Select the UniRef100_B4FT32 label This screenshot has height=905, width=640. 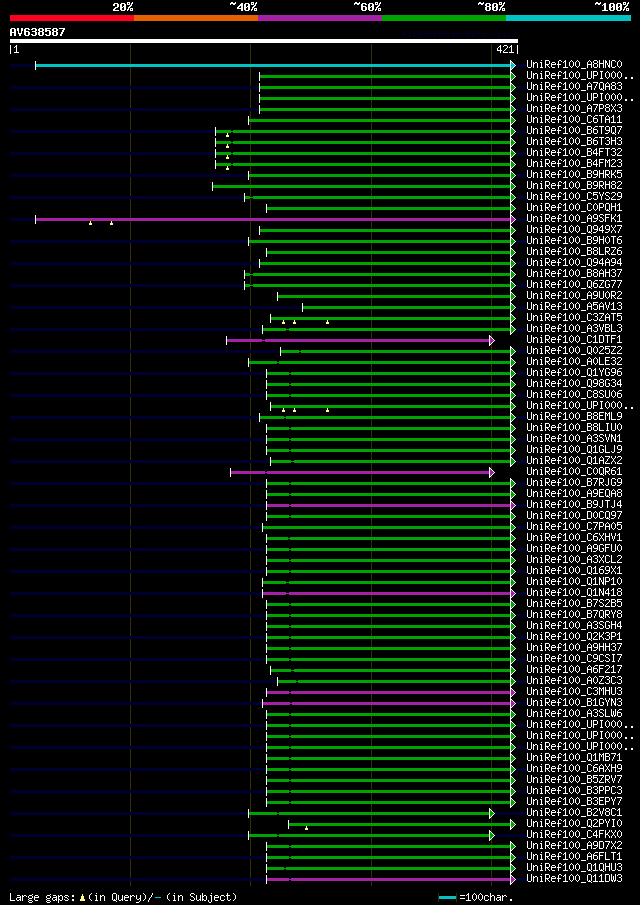(574, 152)
